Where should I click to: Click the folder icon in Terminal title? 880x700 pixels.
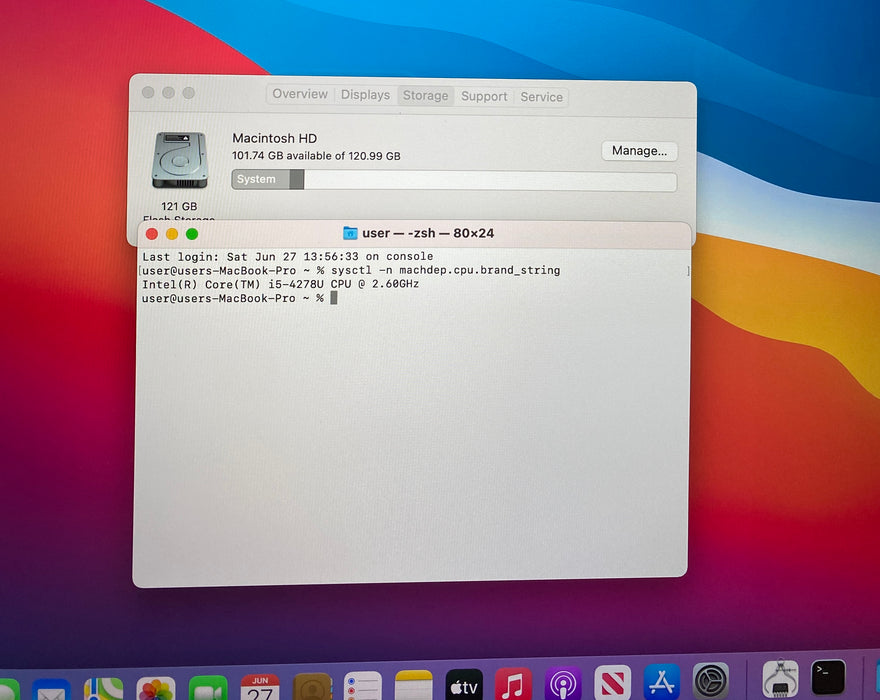[350, 232]
